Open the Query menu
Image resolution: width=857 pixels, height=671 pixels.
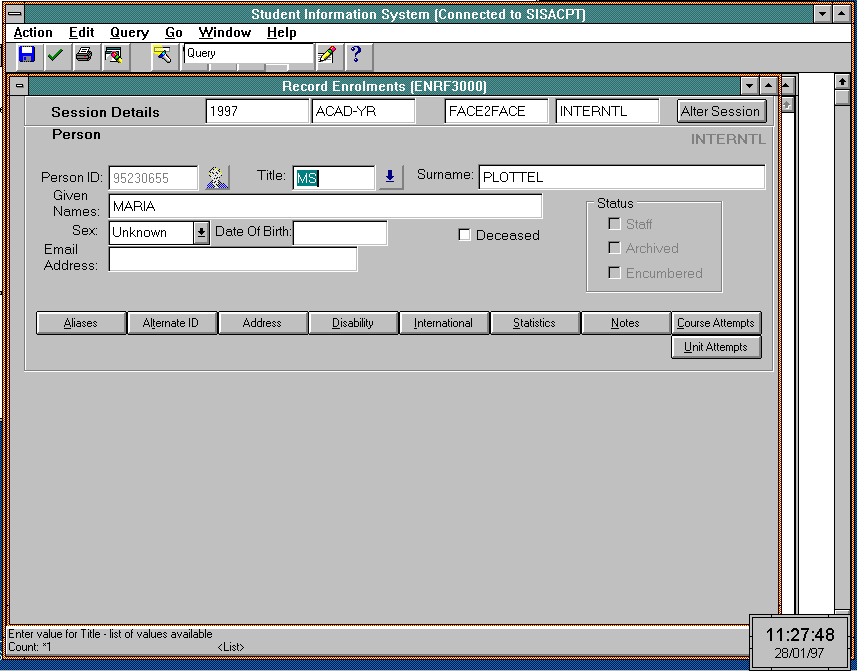click(129, 33)
